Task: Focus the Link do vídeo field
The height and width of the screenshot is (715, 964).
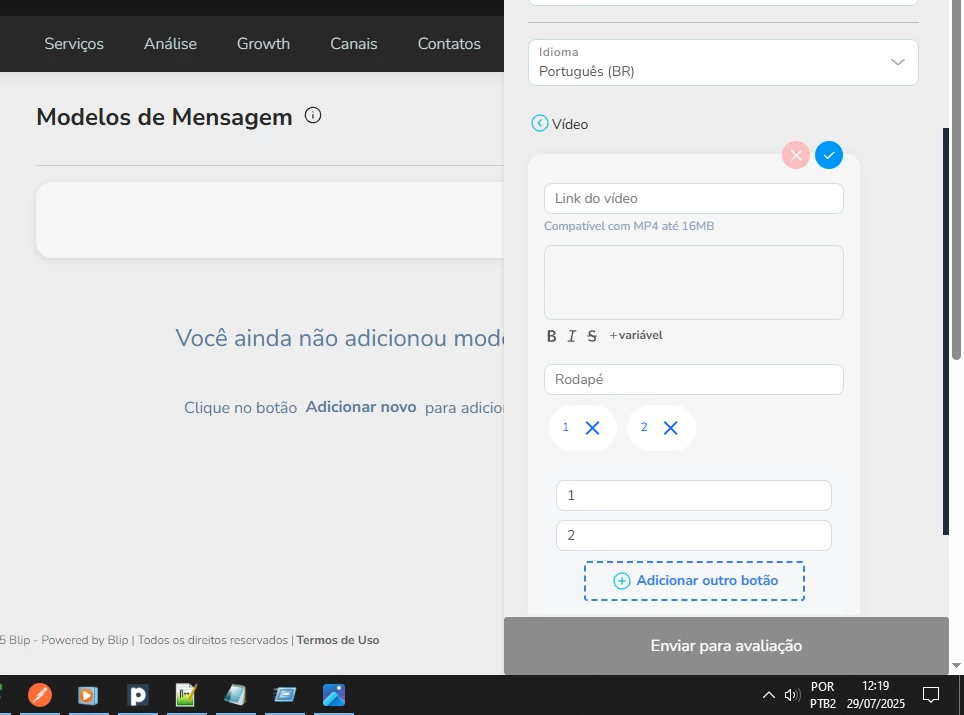Action: [693, 199]
